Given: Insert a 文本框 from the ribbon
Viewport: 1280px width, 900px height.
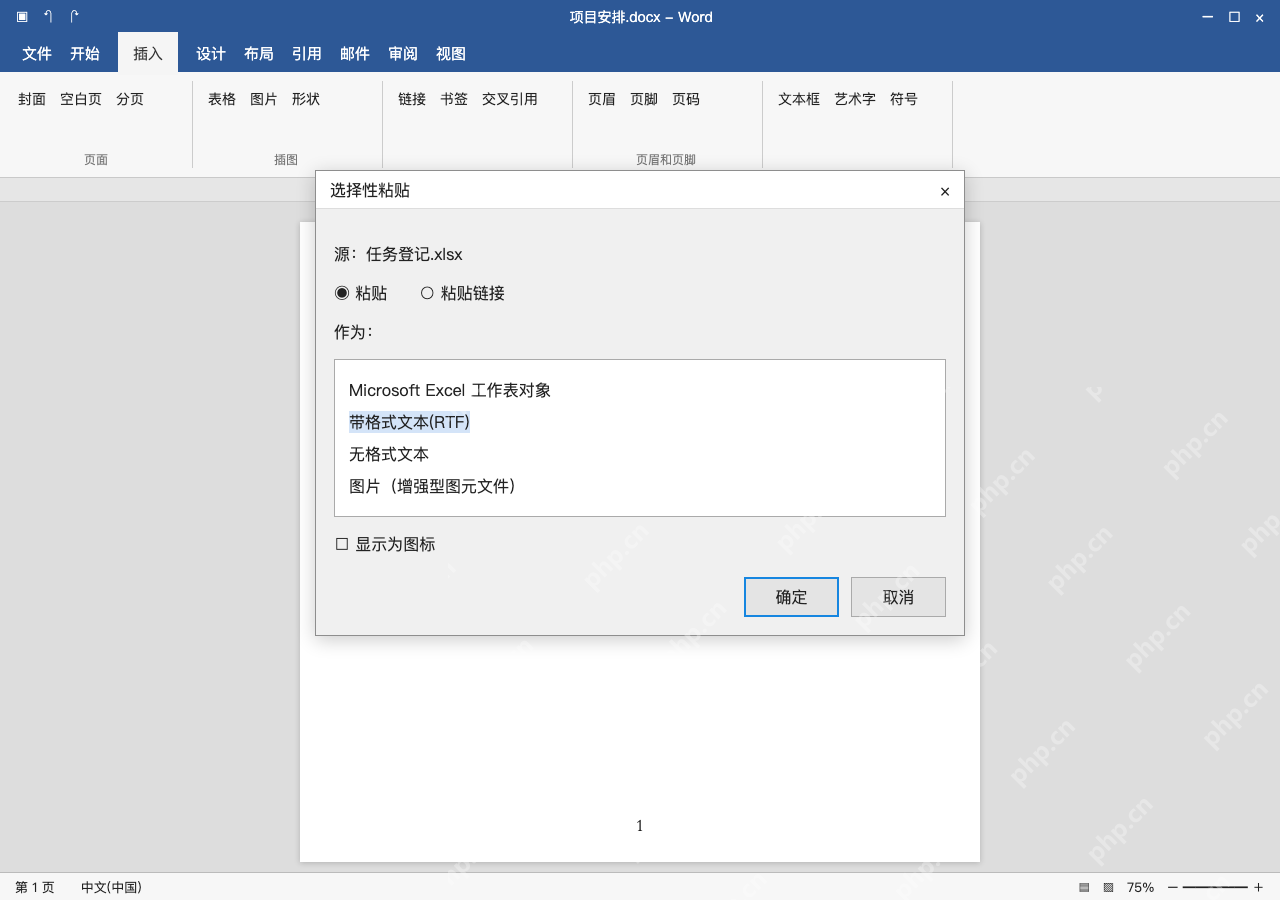Looking at the screenshot, I should (x=799, y=99).
